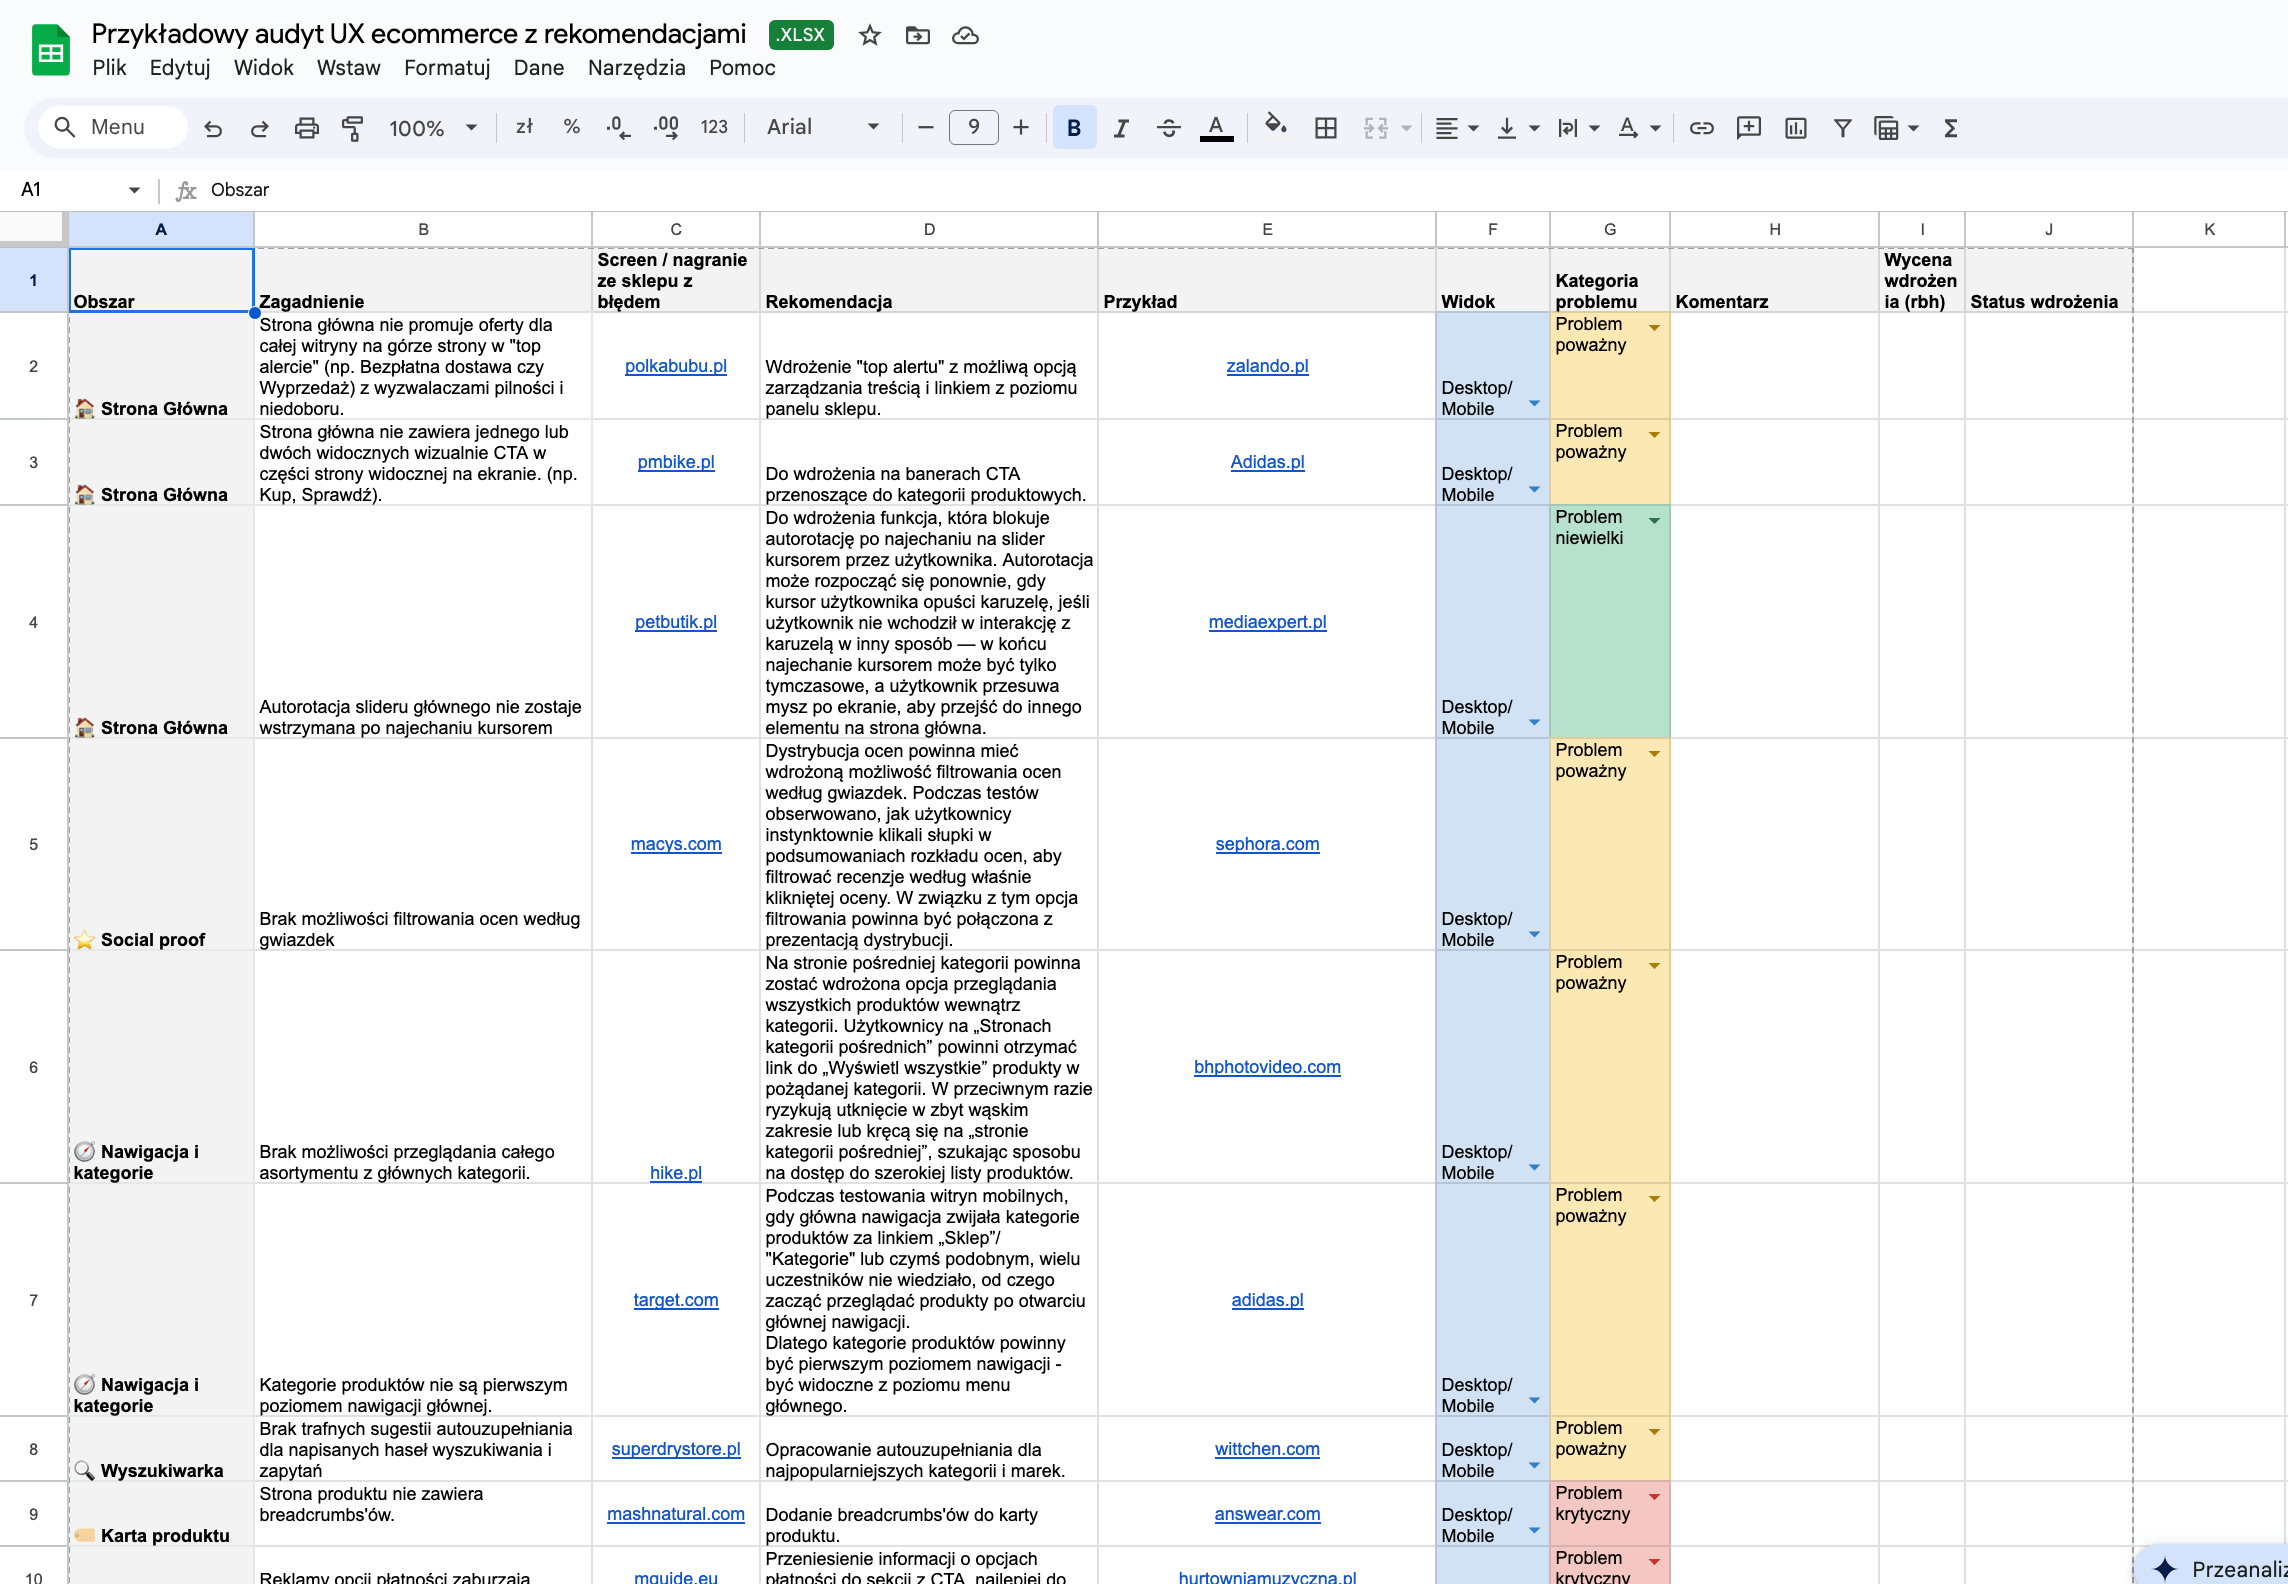Select the Status wdrożenia header cell
The width and height of the screenshot is (2288, 1584).
pos(2048,280)
